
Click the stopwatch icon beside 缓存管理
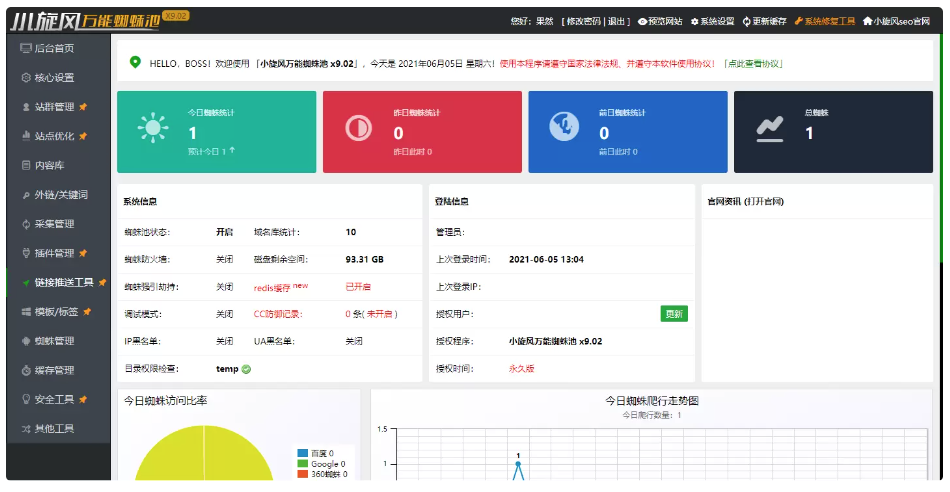click(x=26, y=370)
